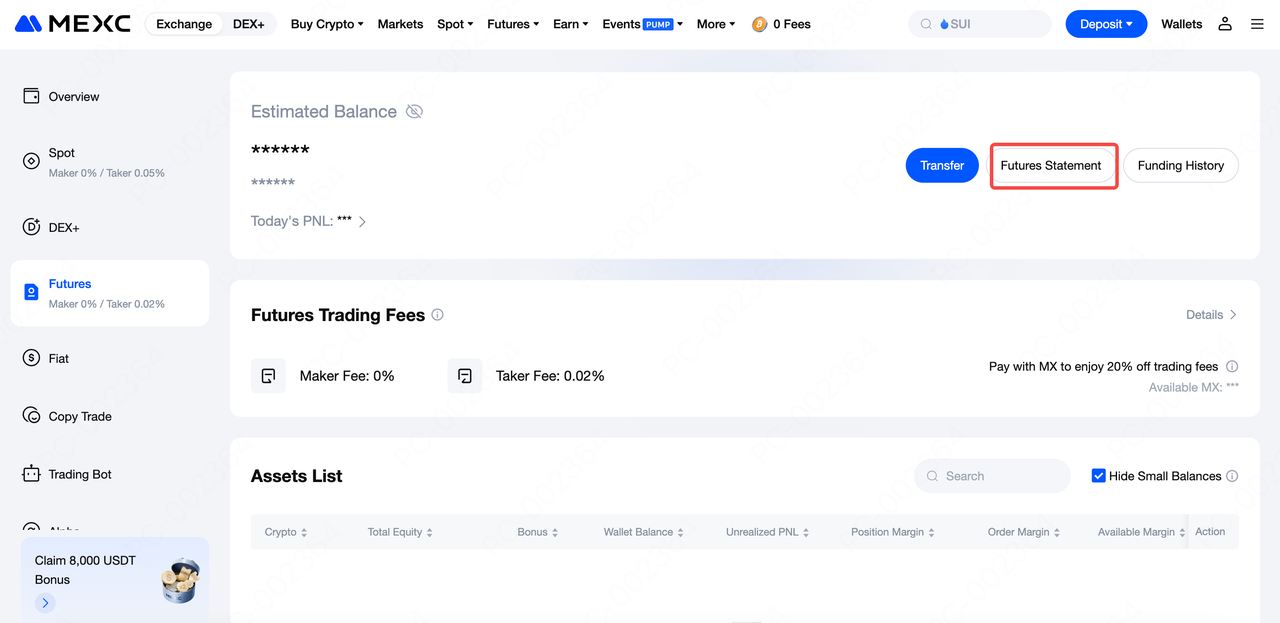Expand Today's PNL chevron
The image size is (1280, 623).
click(x=362, y=222)
